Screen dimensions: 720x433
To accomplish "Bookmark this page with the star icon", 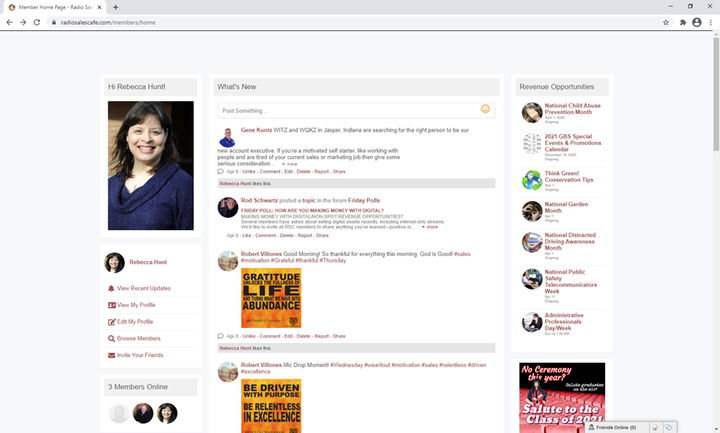I will [x=666, y=22].
